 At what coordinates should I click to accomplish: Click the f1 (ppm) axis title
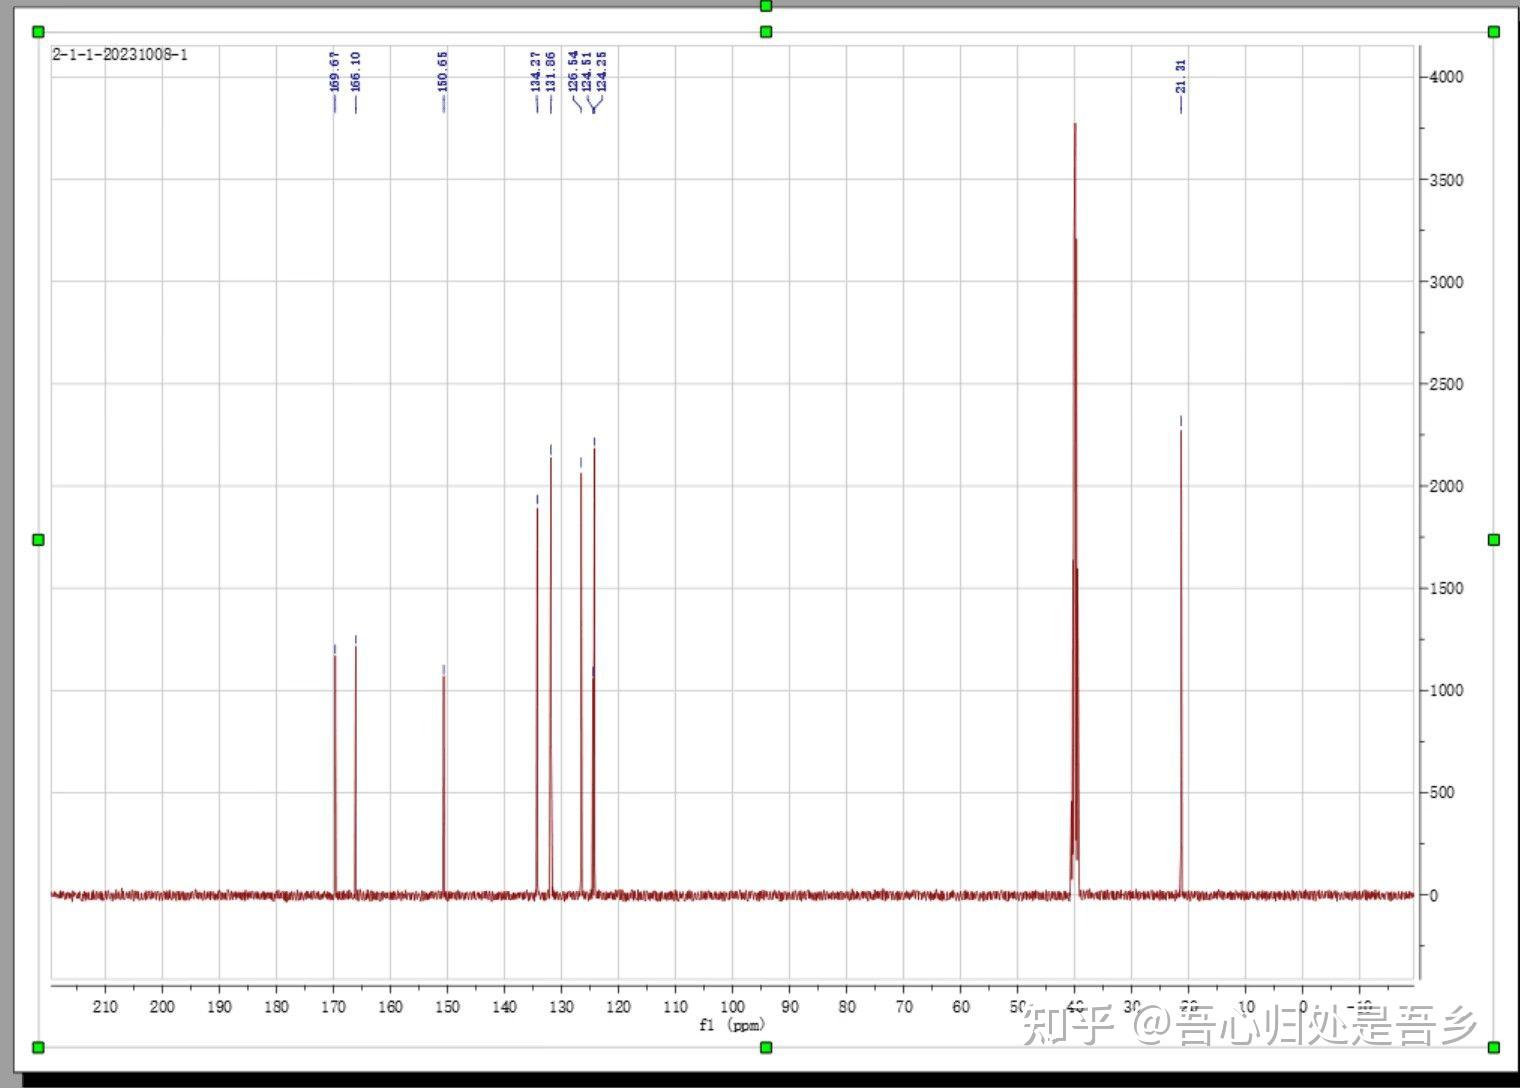pyautogui.click(x=733, y=1025)
